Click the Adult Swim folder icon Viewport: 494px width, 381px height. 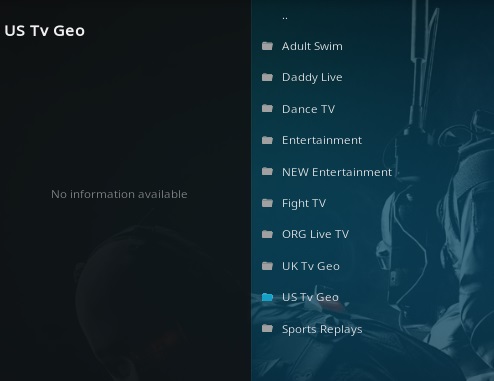(267, 46)
